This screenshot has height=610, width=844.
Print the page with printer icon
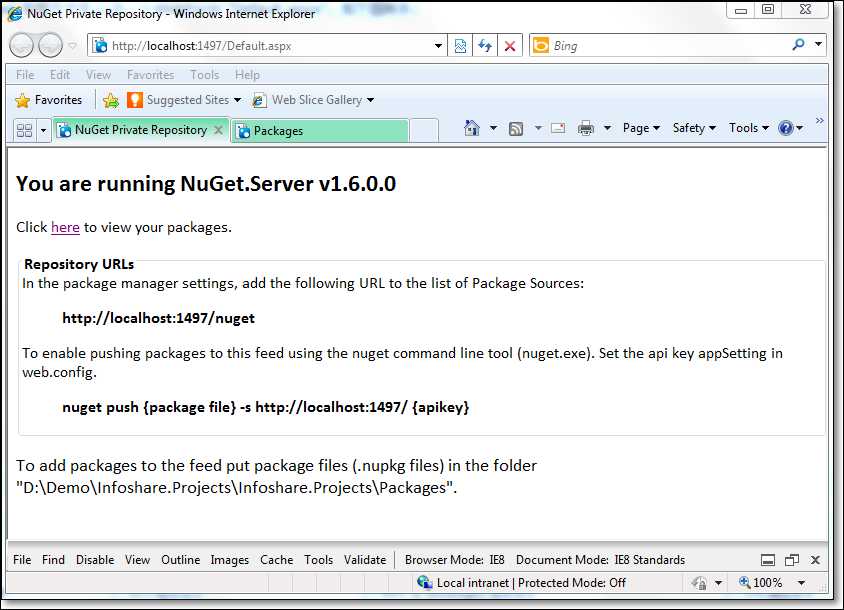[586, 128]
